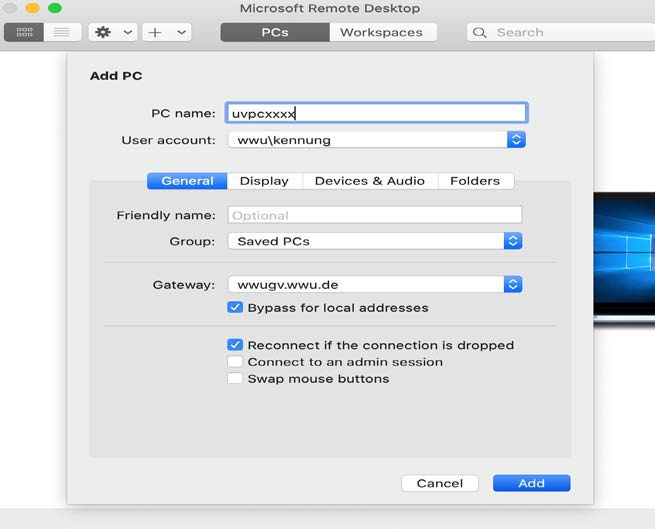
Task: Disable Bypass for local addresses
Action: click(x=235, y=308)
